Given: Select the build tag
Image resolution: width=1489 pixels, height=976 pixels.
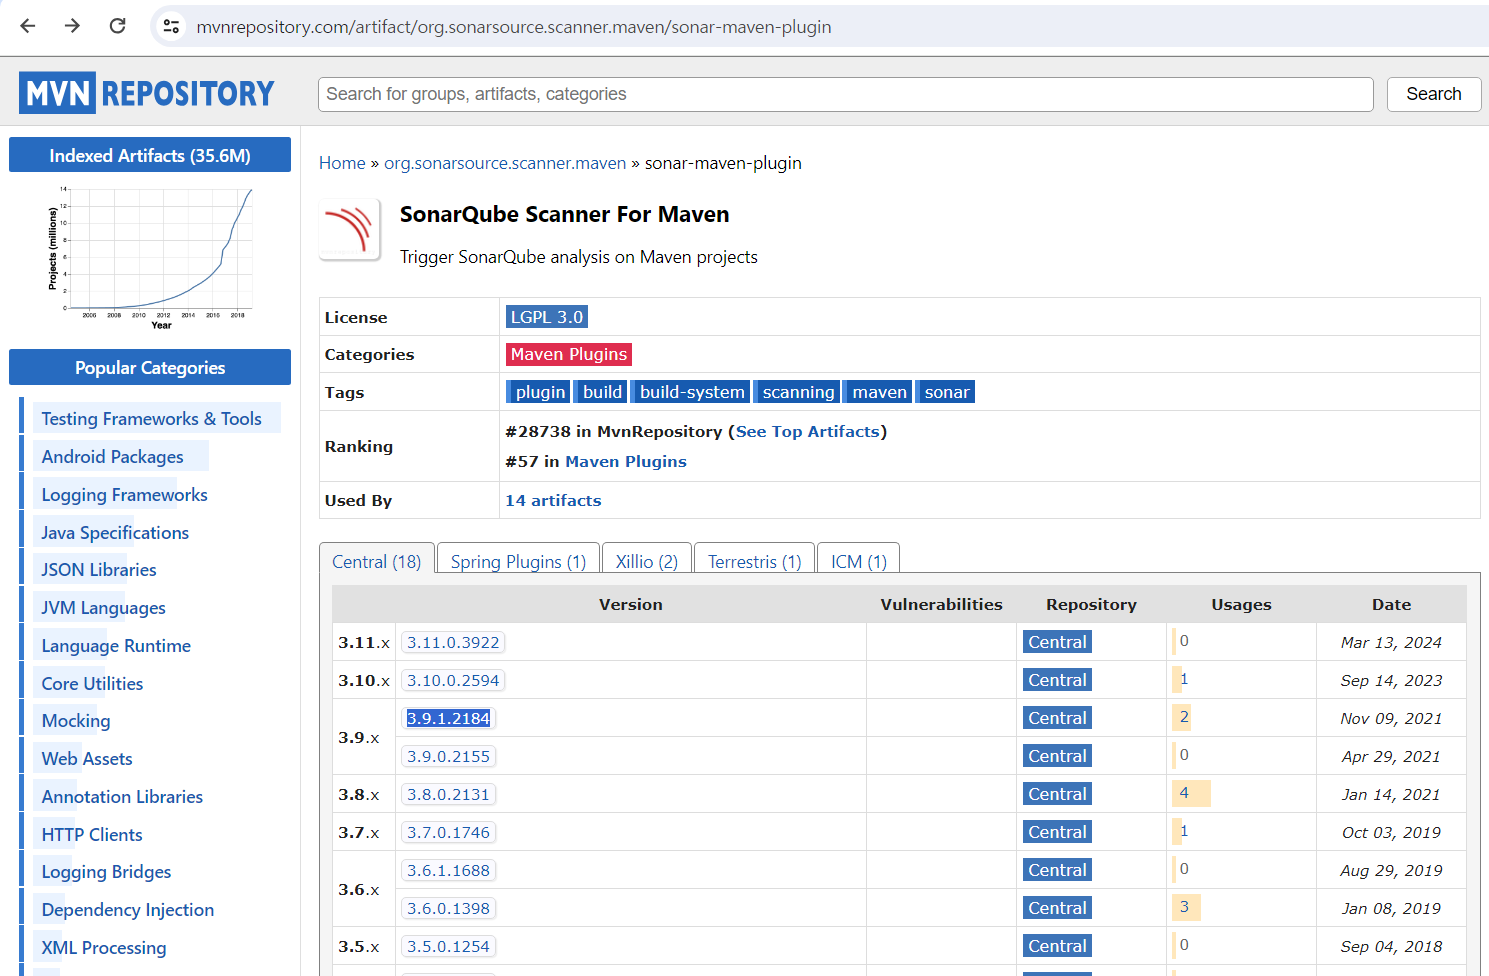Looking at the screenshot, I should (602, 392).
